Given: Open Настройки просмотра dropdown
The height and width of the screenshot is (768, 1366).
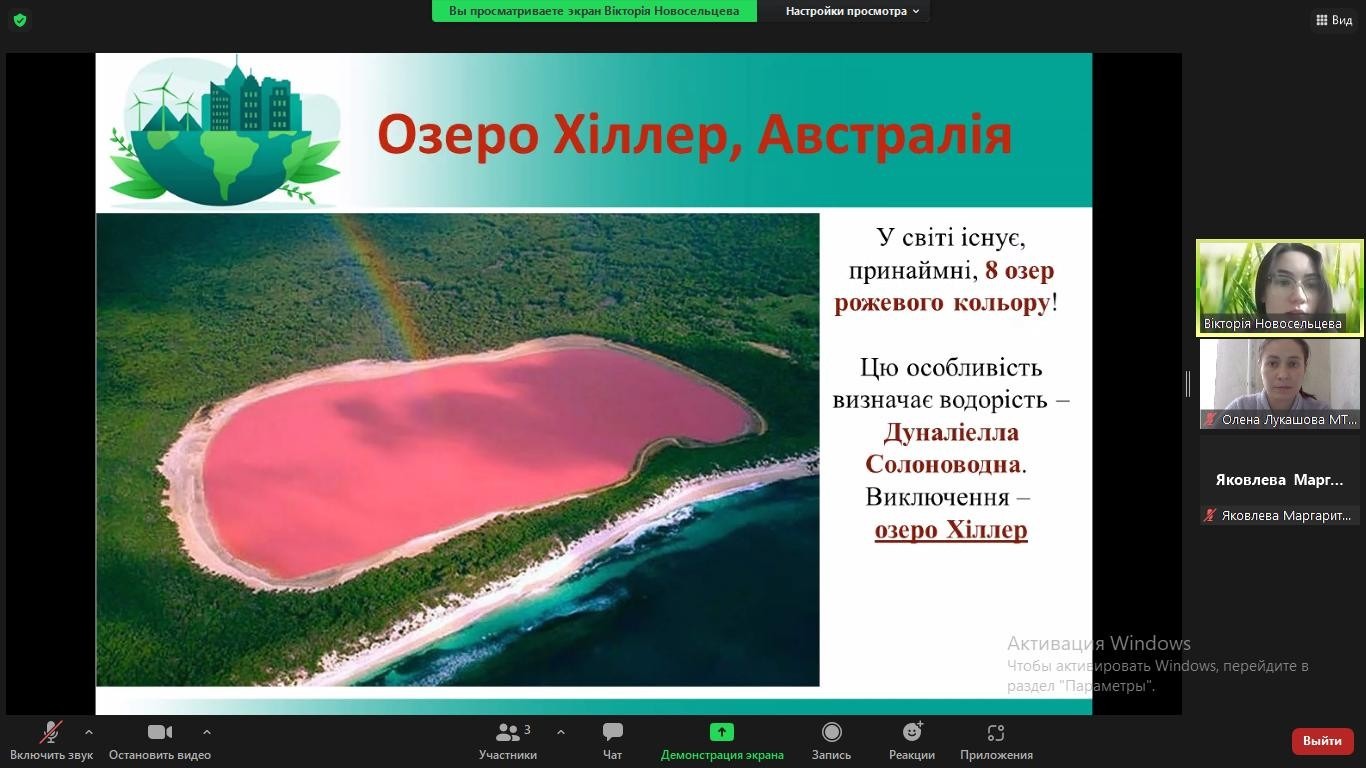Looking at the screenshot, I should pyautogui.click(x=852, y=11).
